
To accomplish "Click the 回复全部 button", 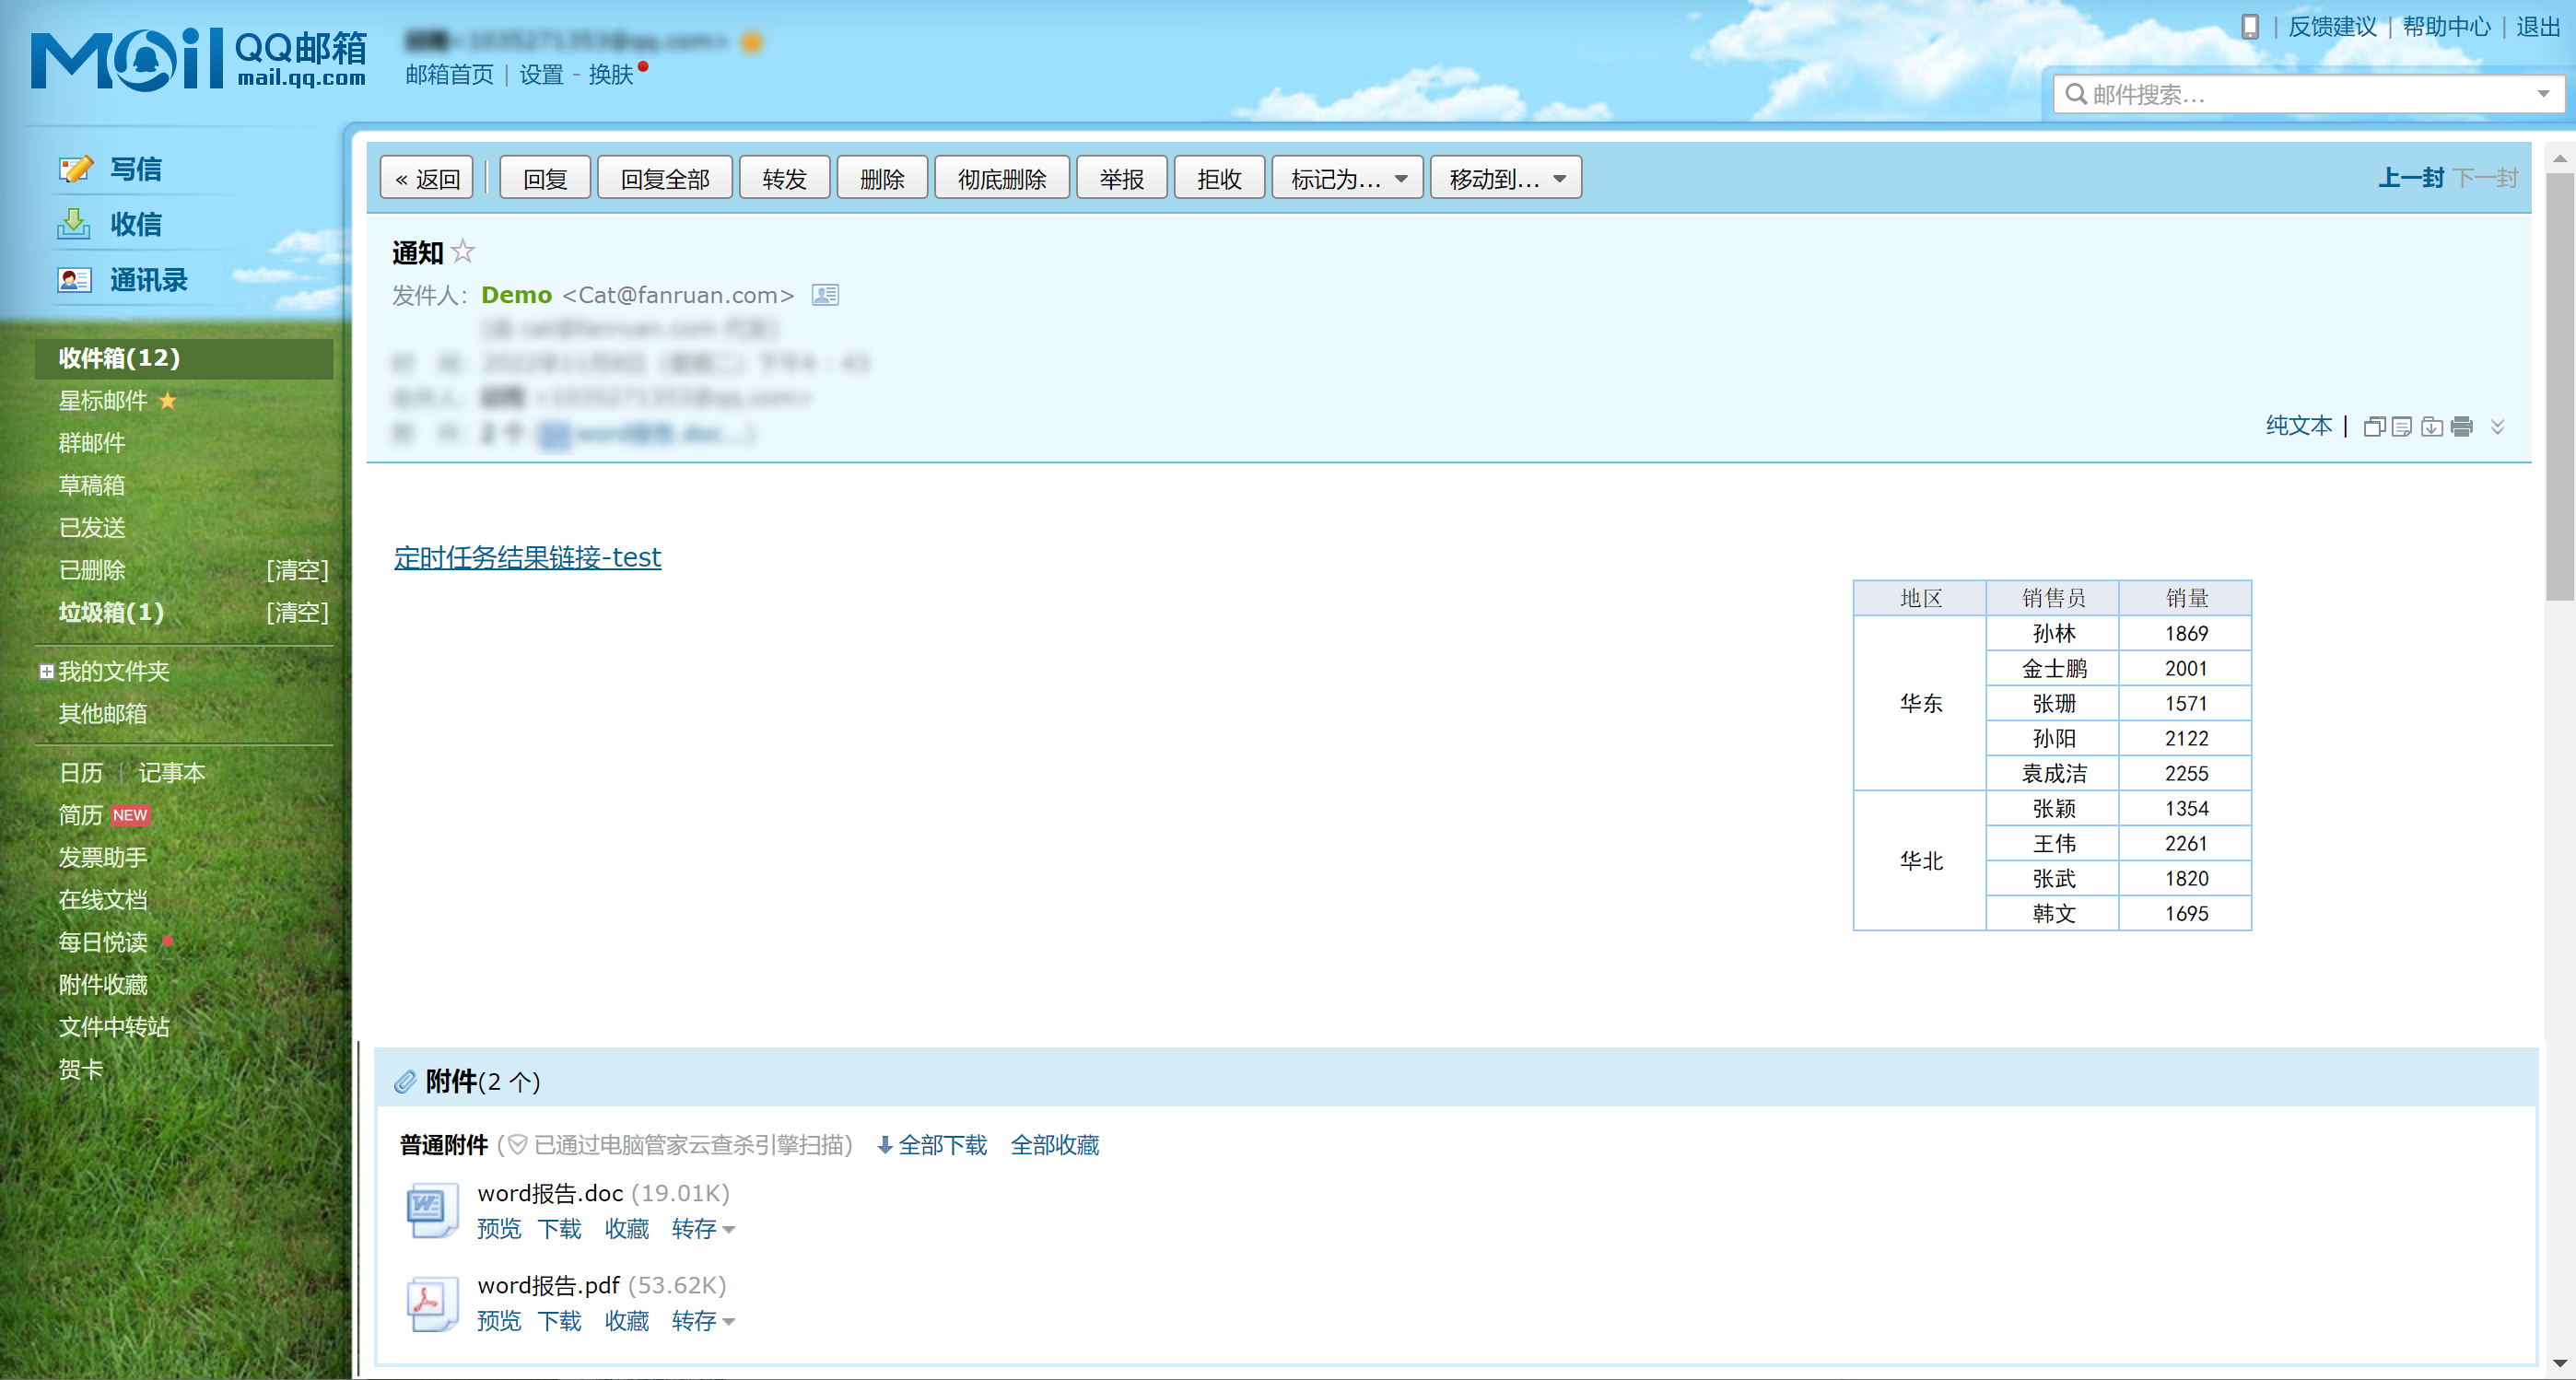I will 665,179.
